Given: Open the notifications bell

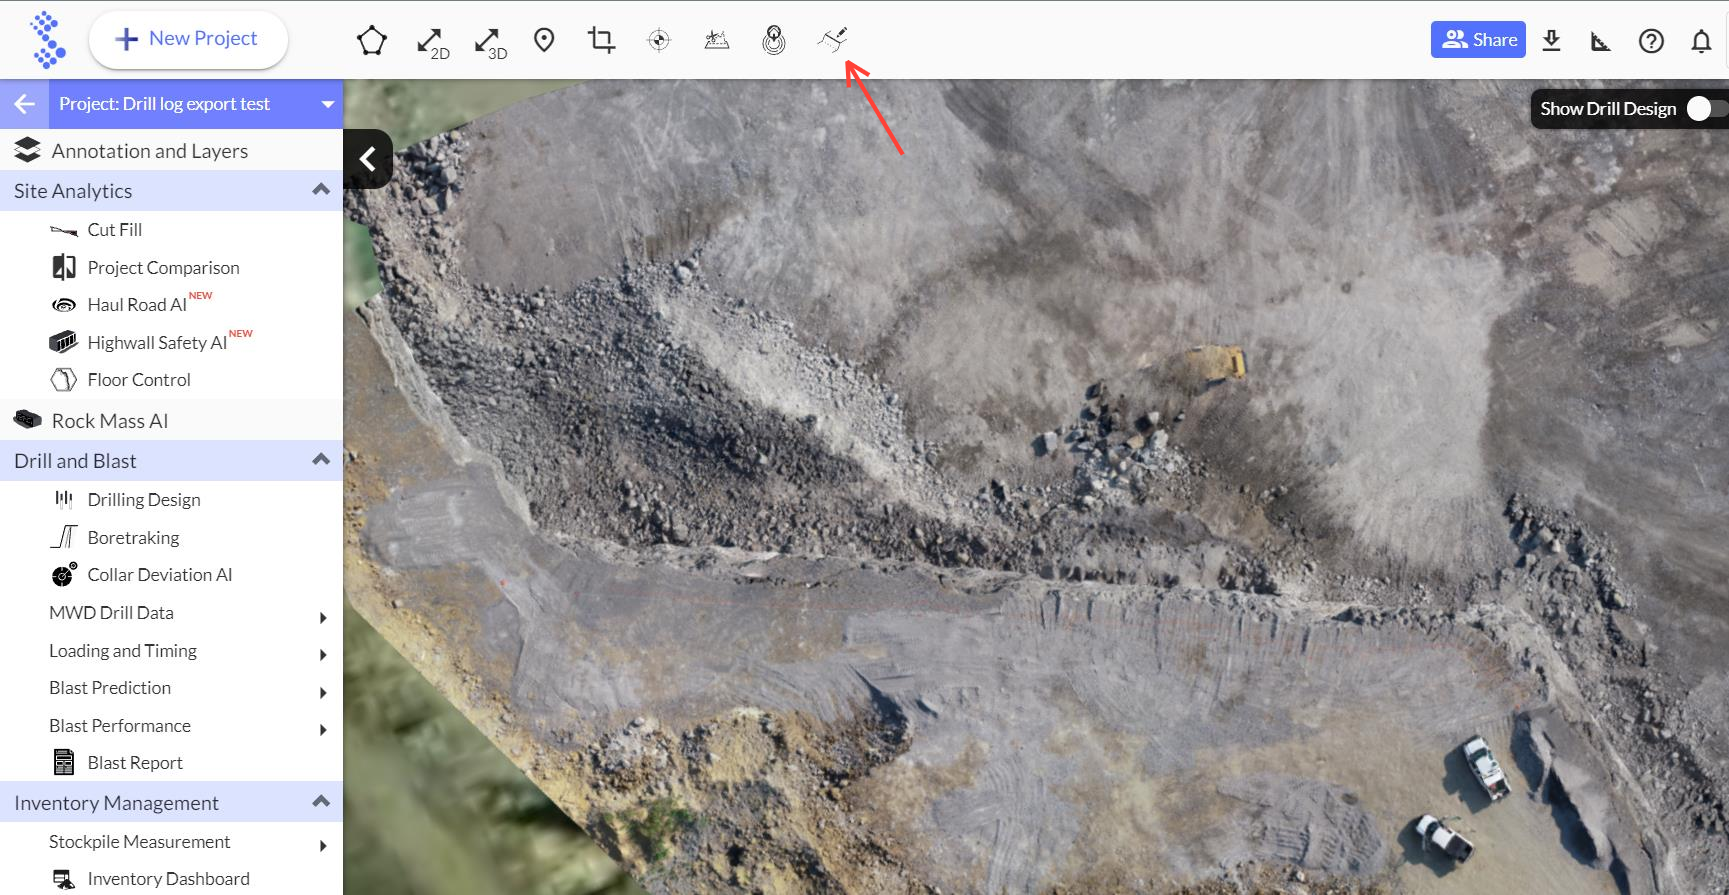Looking at the screenshot, I should tap(1700, 41).
